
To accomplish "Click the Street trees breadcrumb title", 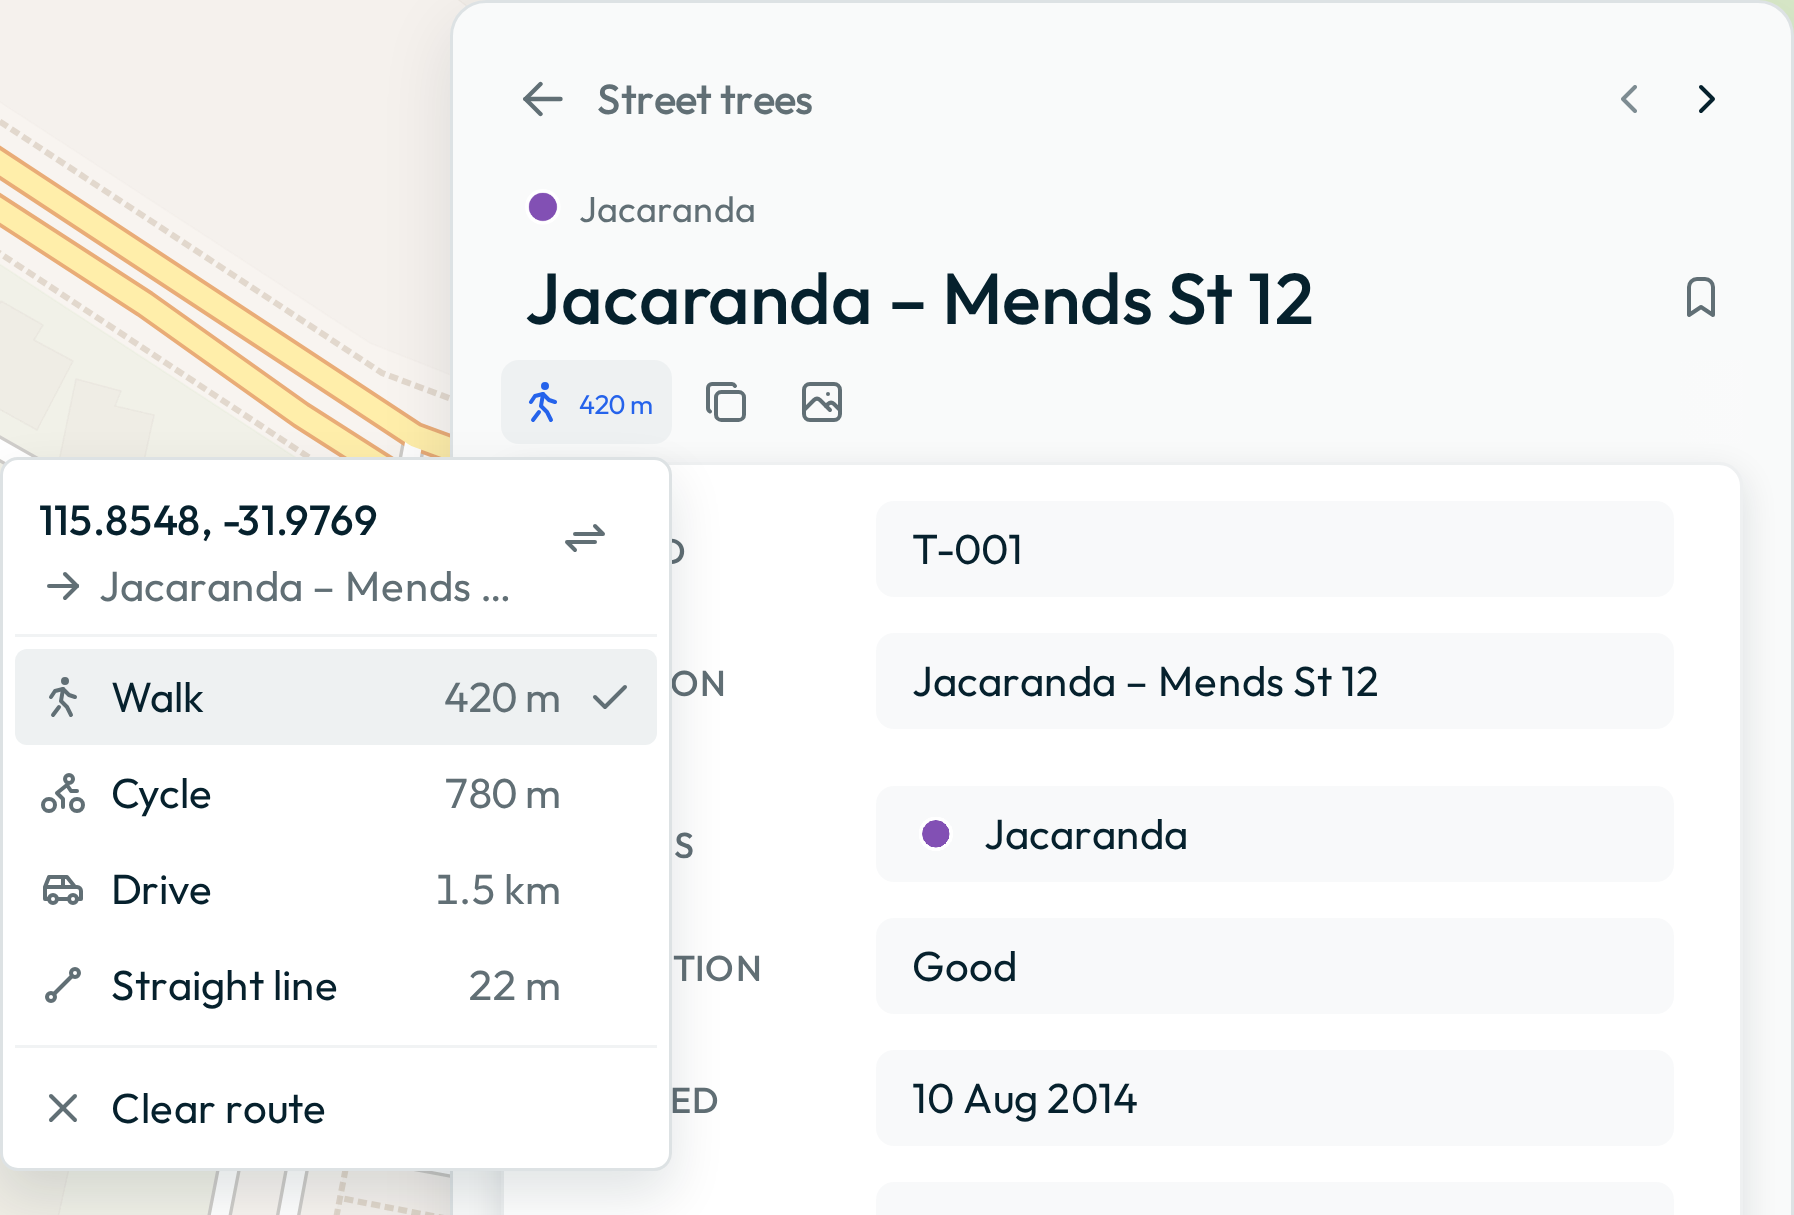I will [x=705, y=100].
